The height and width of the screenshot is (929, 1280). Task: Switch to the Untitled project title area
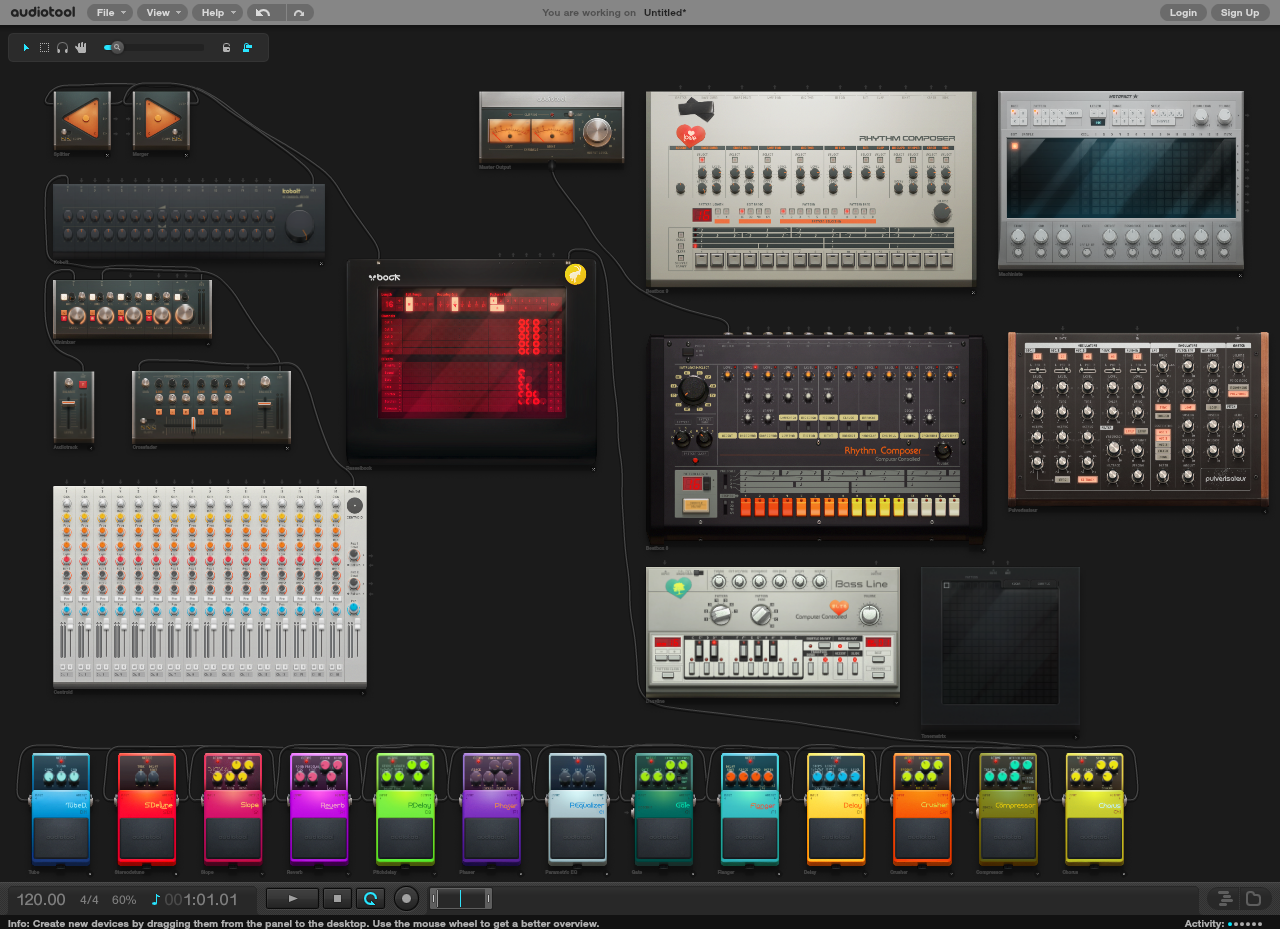coord(664,12)
